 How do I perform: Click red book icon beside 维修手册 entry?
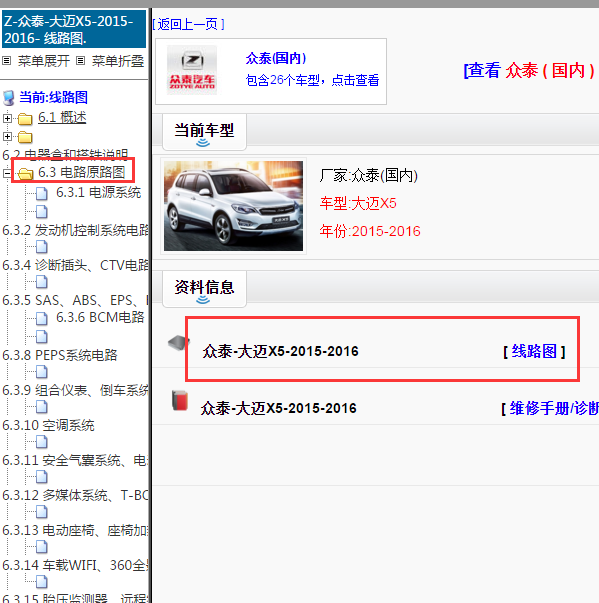(180, 400)
